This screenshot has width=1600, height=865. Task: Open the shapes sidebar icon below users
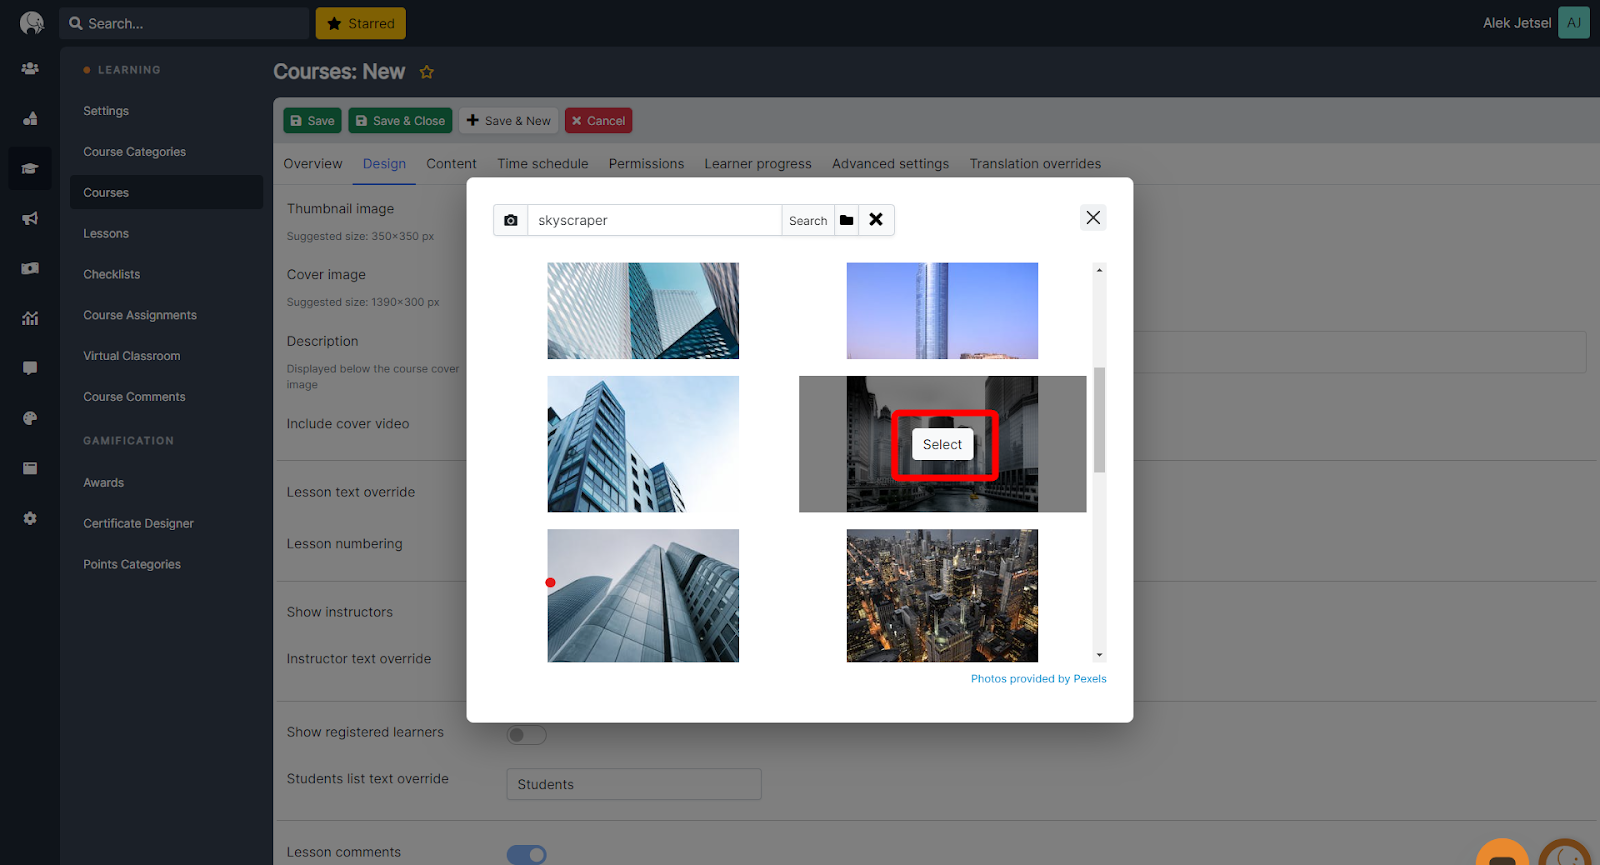[30, 118]
